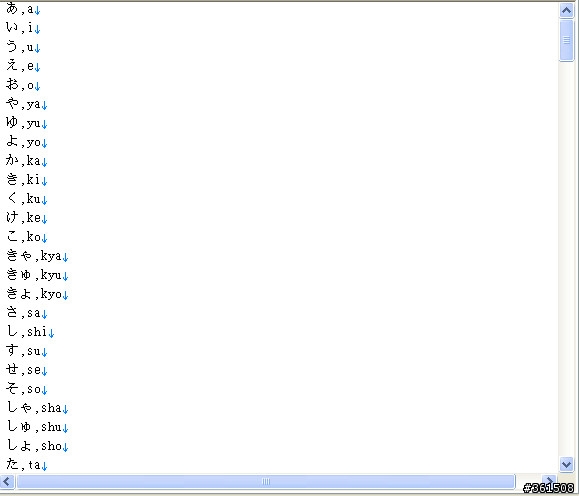The height and width of the screenshot is (496, 579).
Task: Click the 'せ,se' row
Action: click(27, 370)
